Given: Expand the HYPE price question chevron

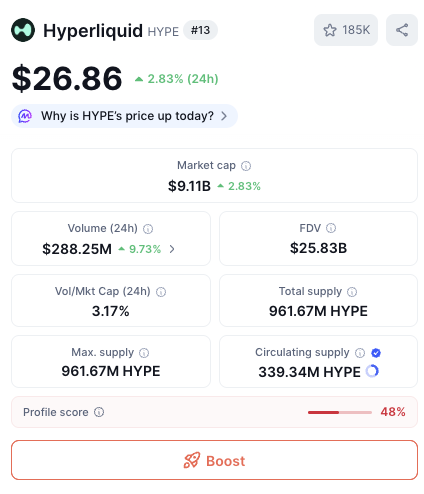Looking at the screenshot, I should 224,116.
